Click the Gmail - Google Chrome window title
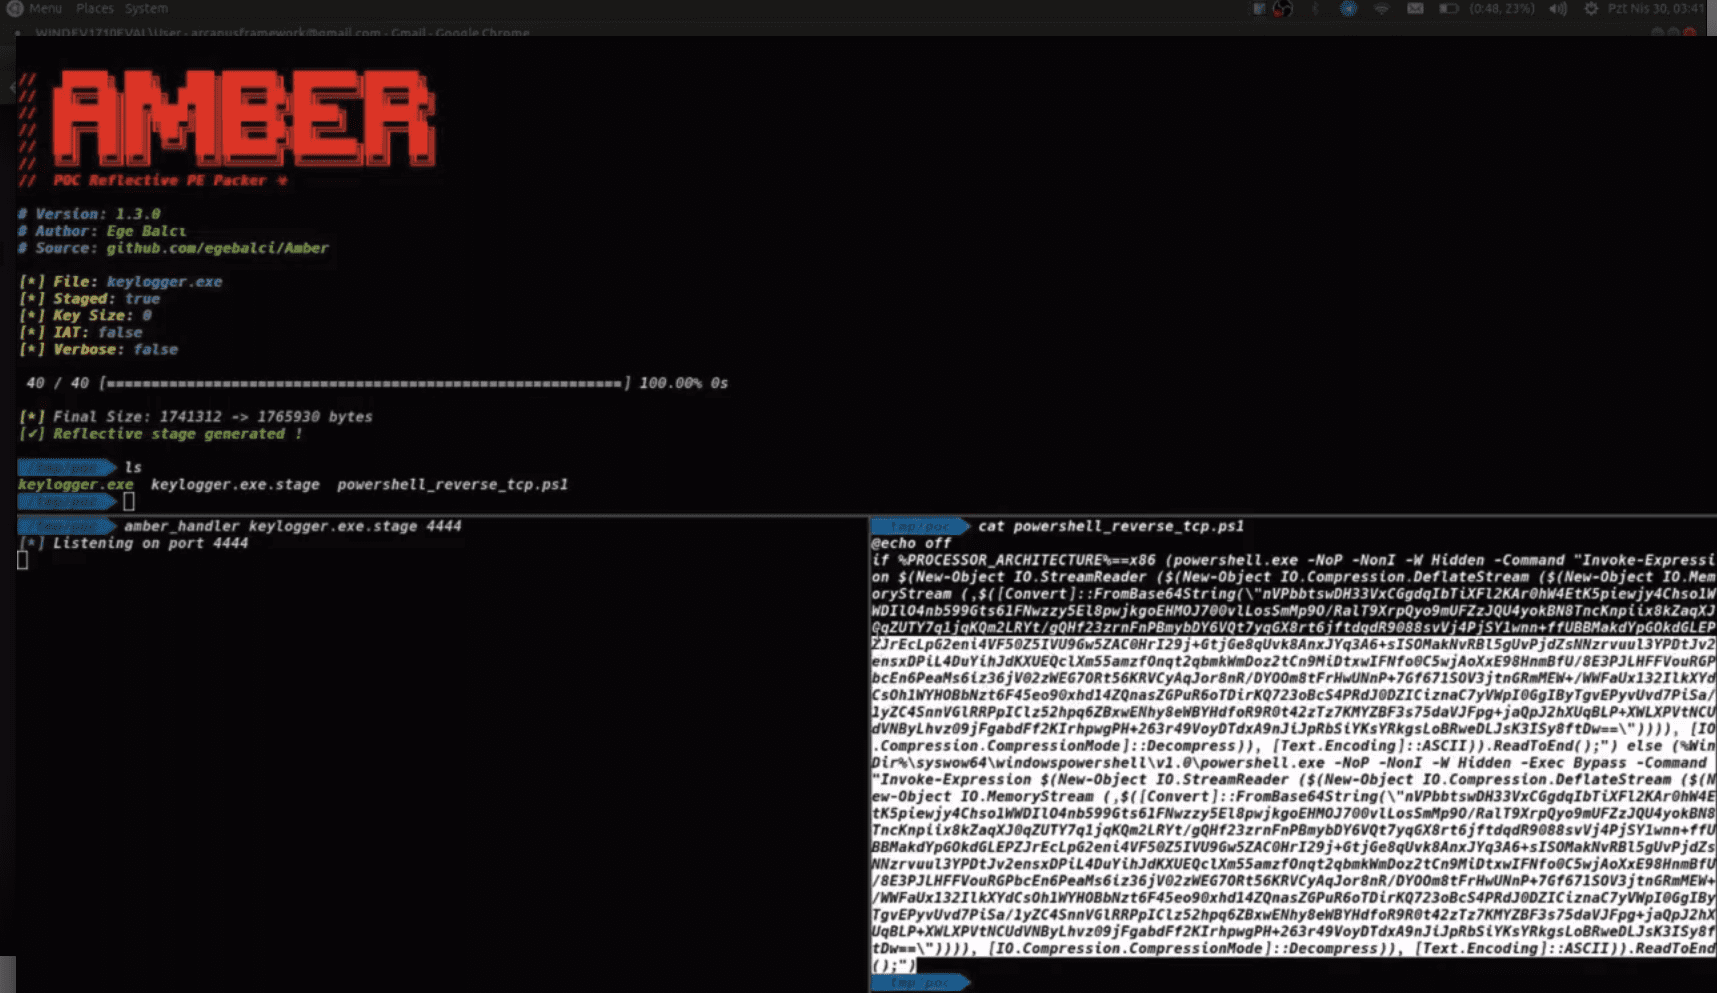1717x993 pixels. point(283,32)
